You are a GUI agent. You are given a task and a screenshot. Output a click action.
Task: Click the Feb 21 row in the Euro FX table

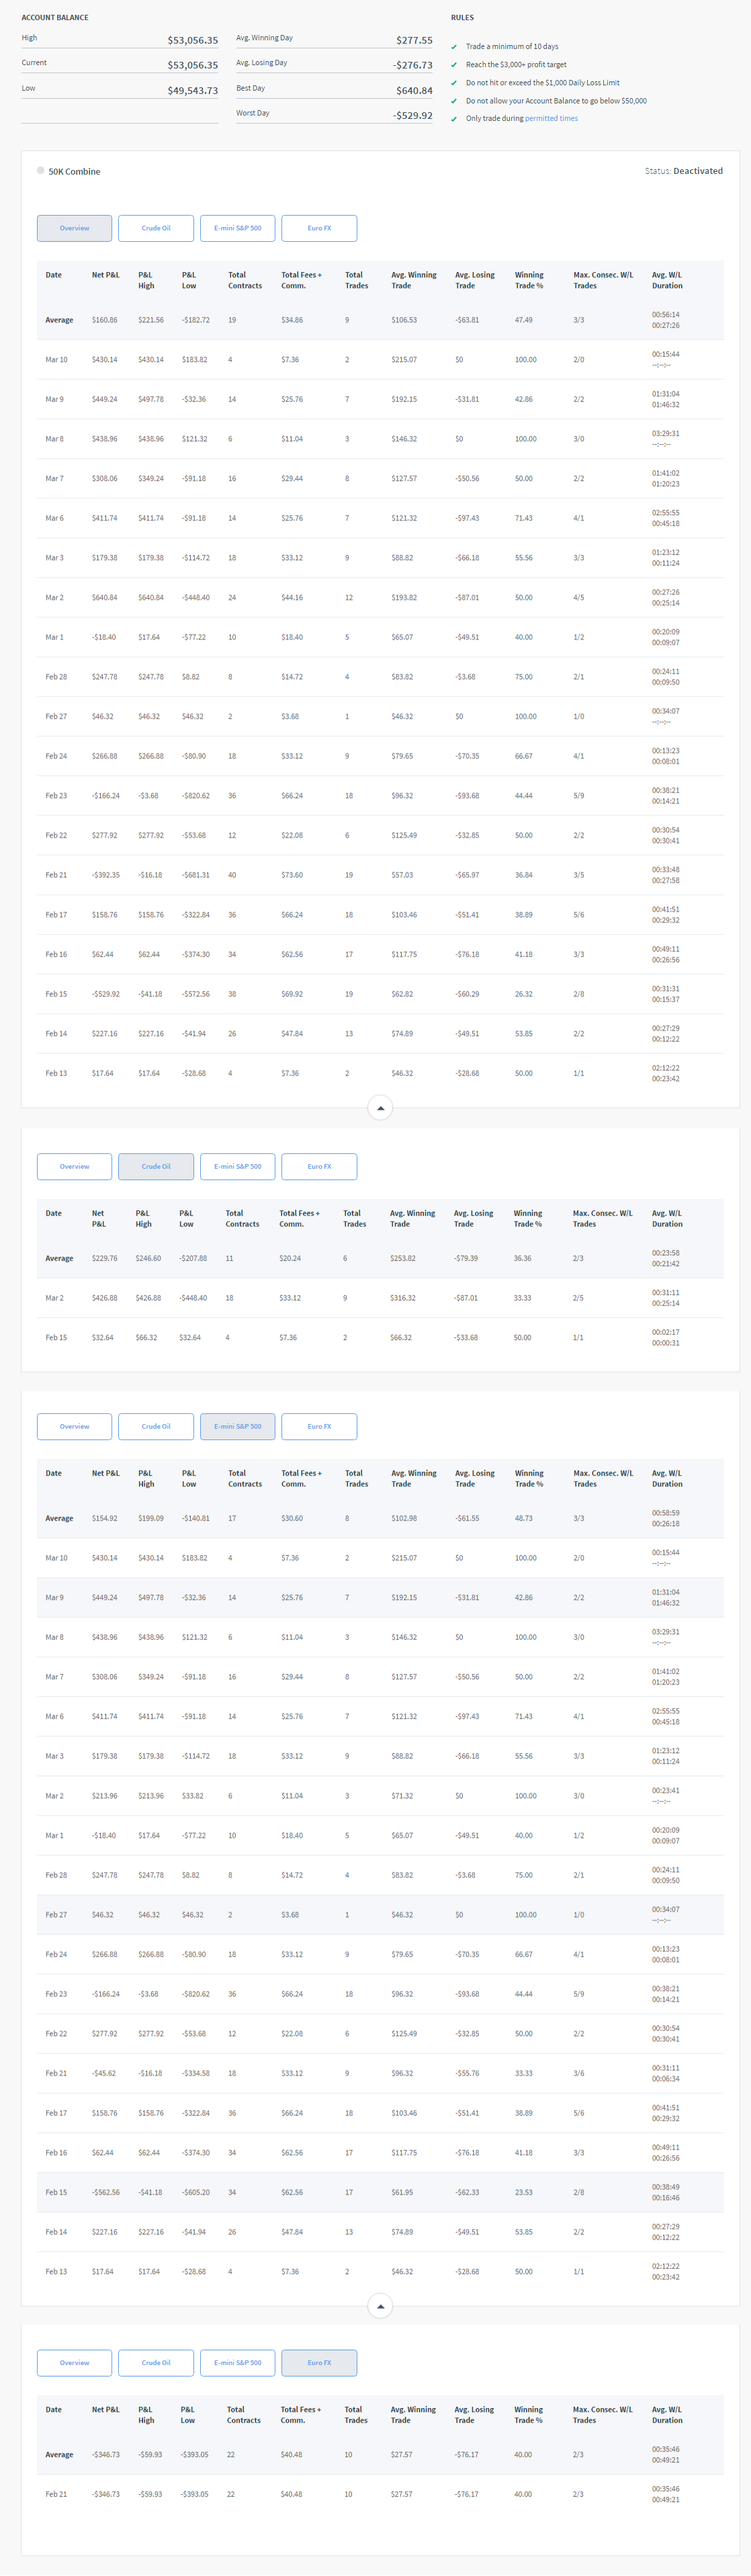380,2494
